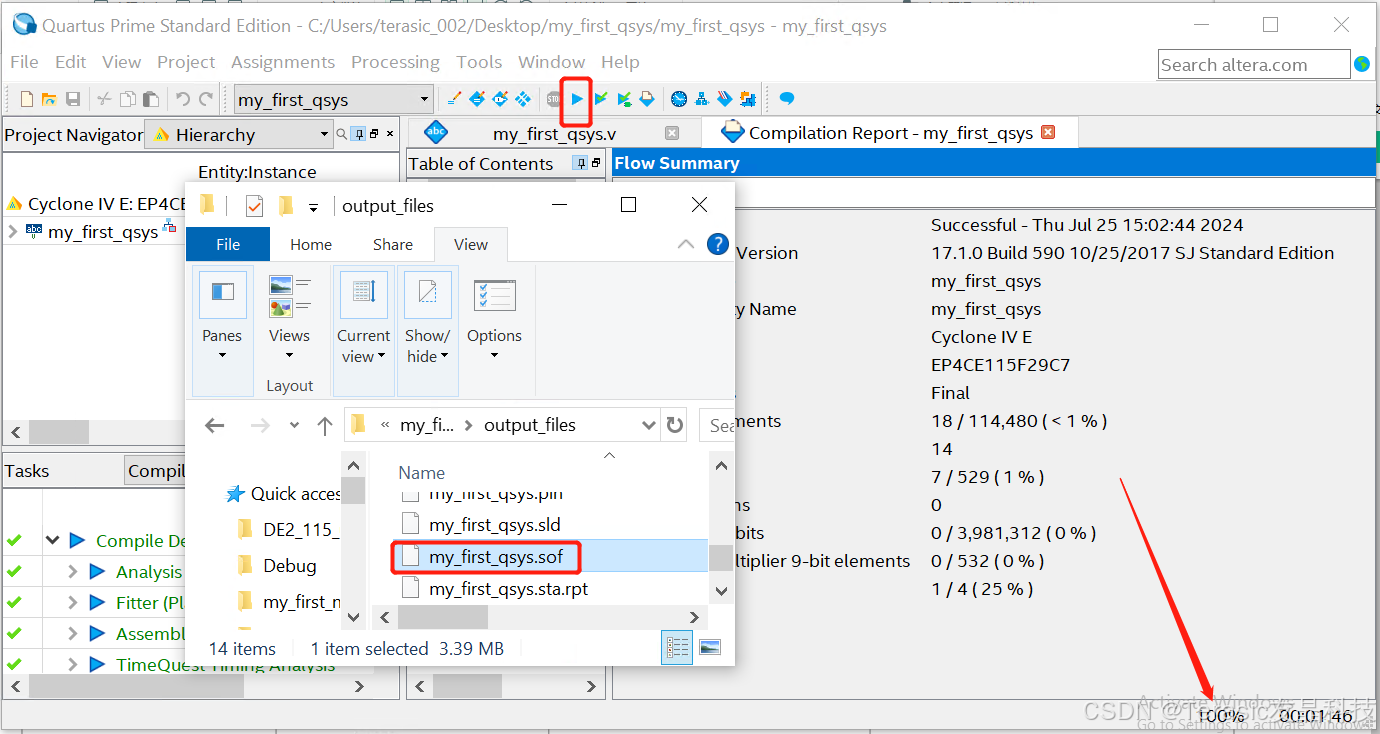Open the Programmer toolbar icon
The image size is (1380, 734).
click(x=725, y=99)
